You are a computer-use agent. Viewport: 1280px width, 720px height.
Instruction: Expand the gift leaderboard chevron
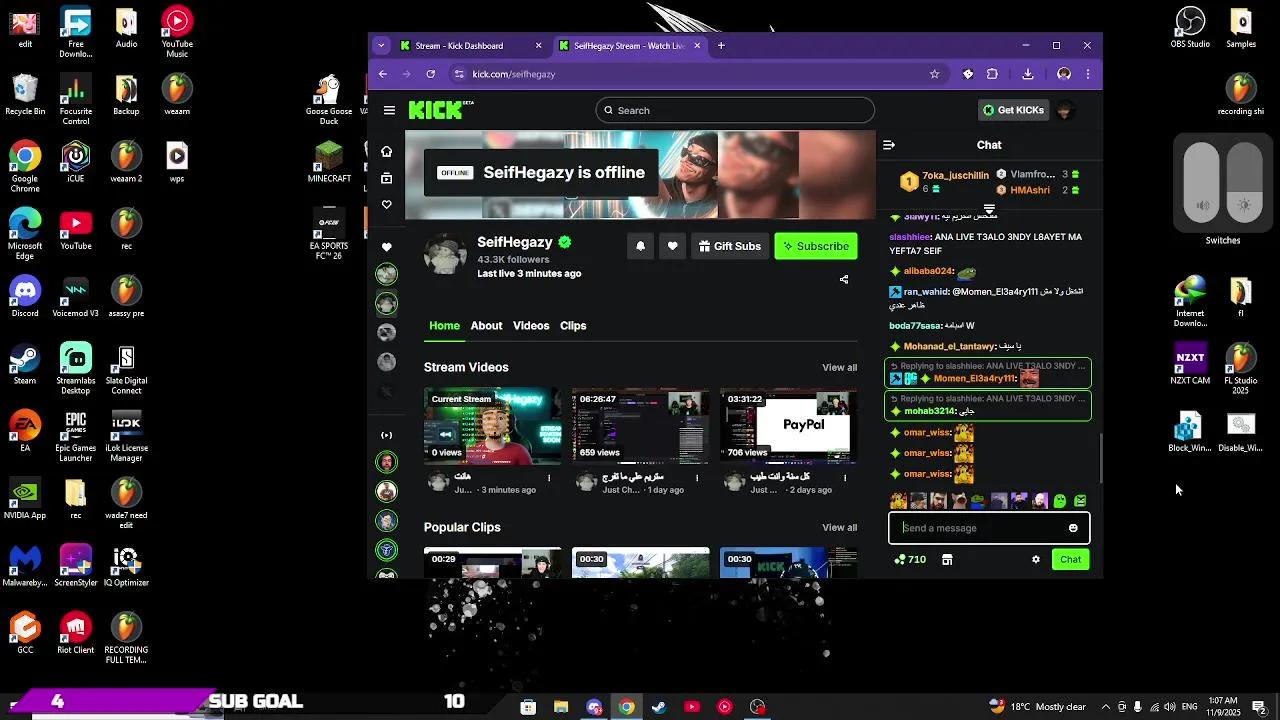coord(989,209)
